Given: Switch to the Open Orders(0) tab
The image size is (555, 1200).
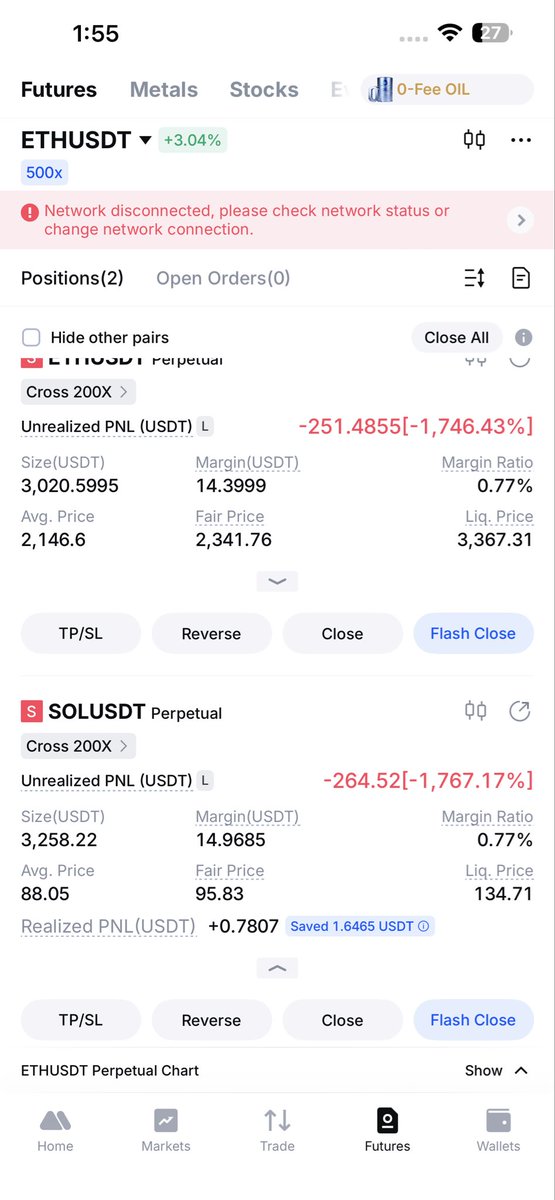Looking at the screenshot, I should tap(223, 278).
